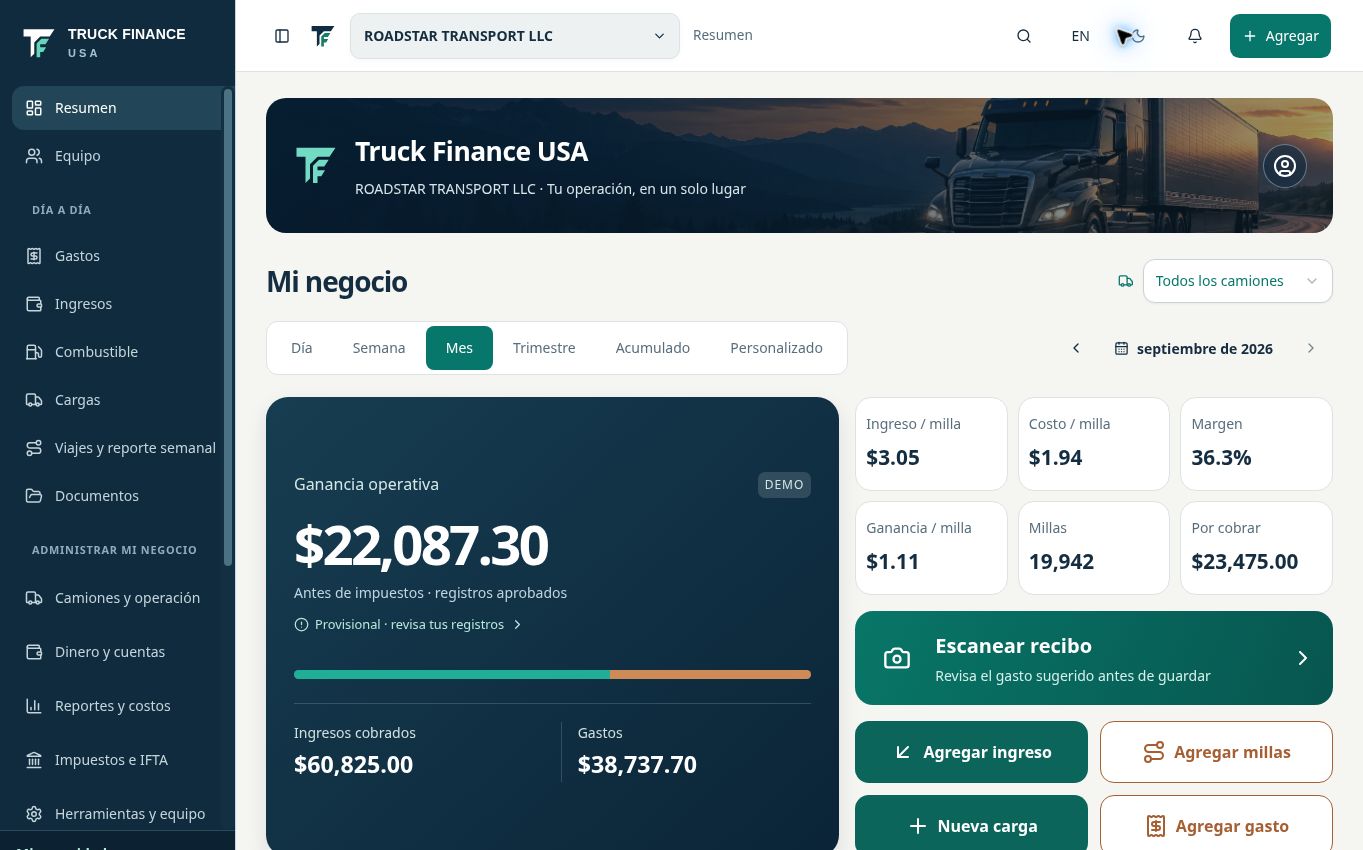
Task: Select the Trimestre period tab
Action: point(544,348)
